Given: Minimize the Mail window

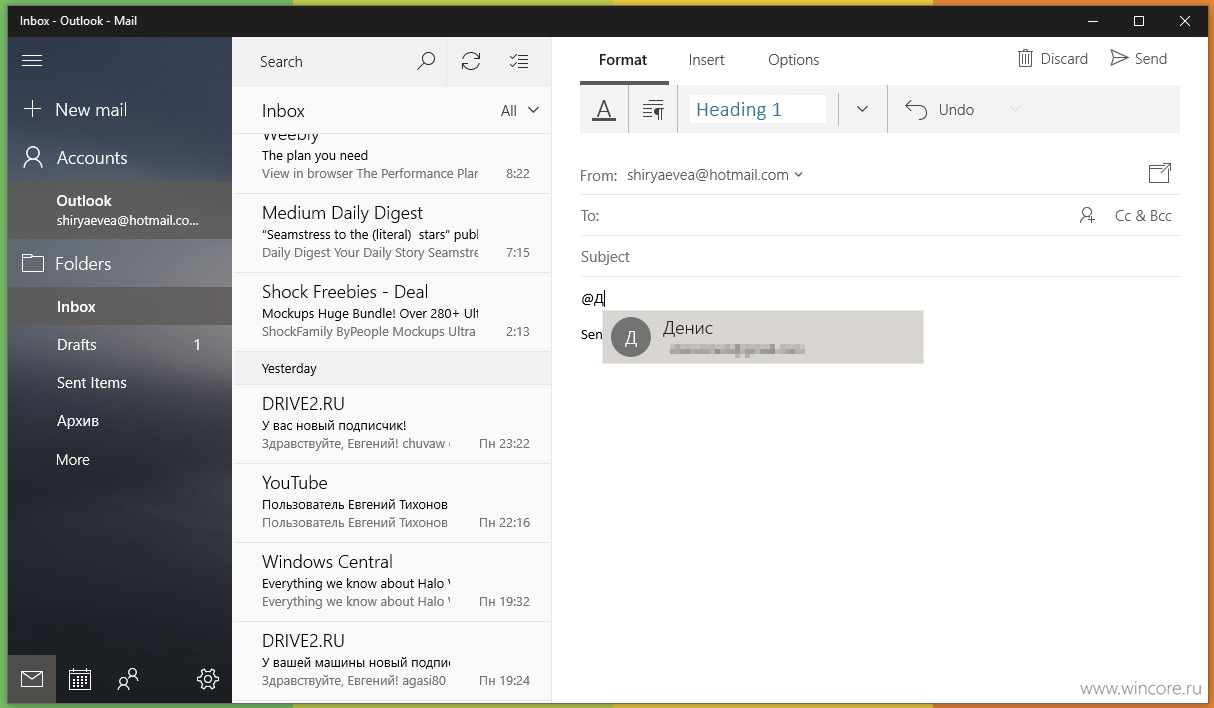Looking at the screenshot, I should (x=1092, y=21).
